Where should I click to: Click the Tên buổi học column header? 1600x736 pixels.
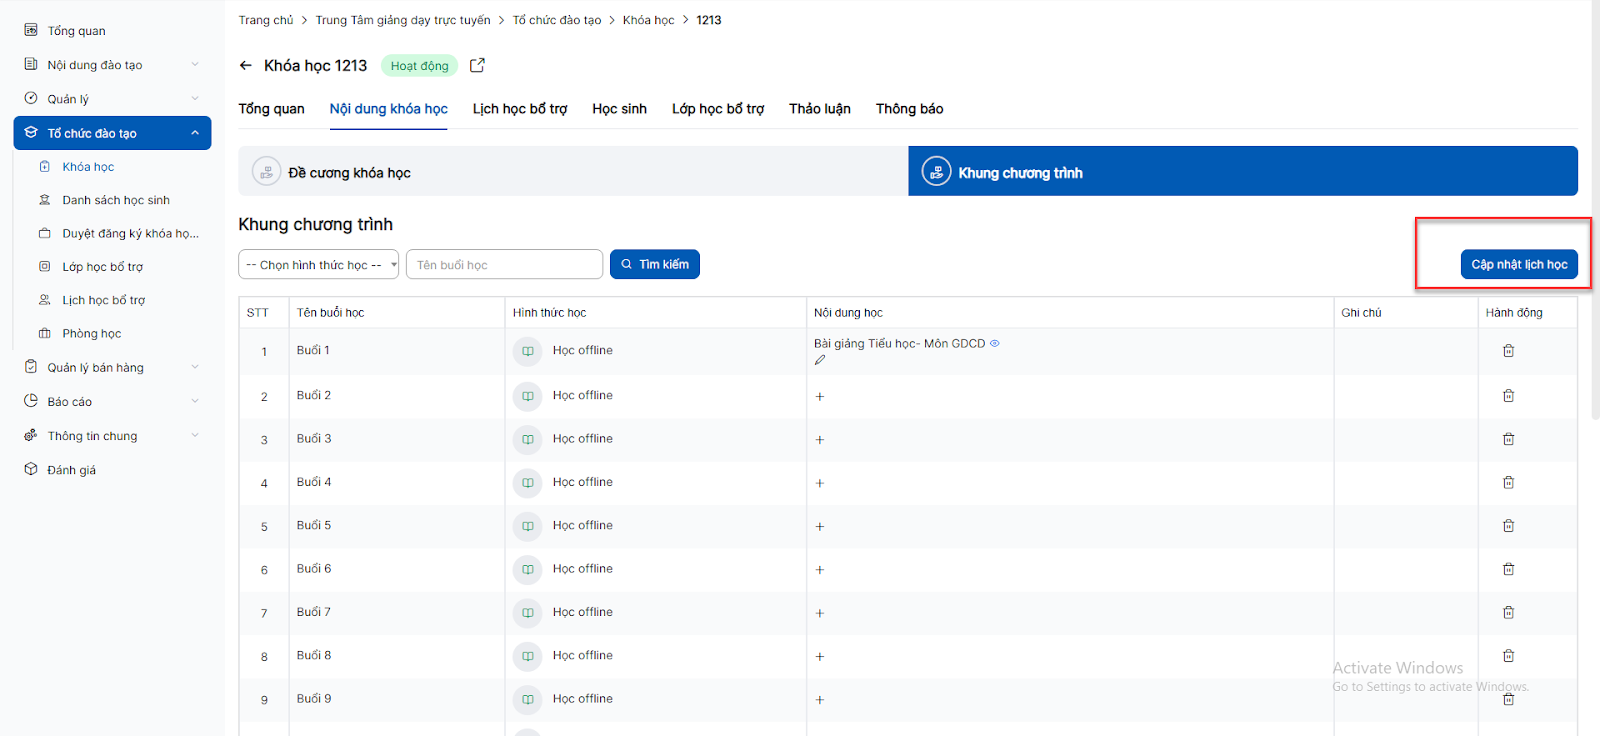tap(330, 313)
